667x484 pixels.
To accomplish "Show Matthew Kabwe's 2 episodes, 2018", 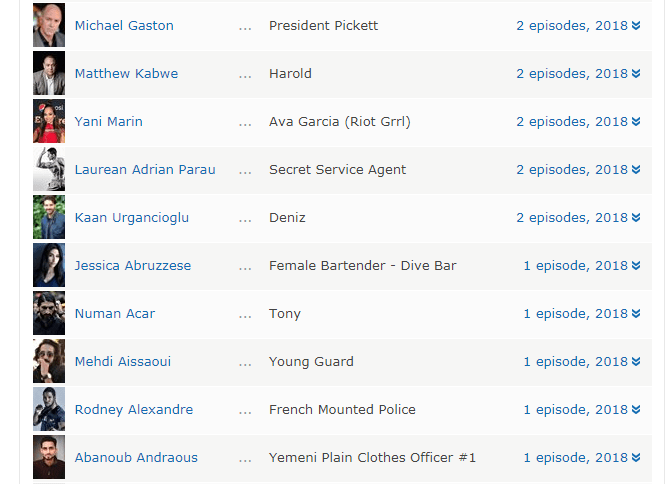I will (x=572, y=74).
